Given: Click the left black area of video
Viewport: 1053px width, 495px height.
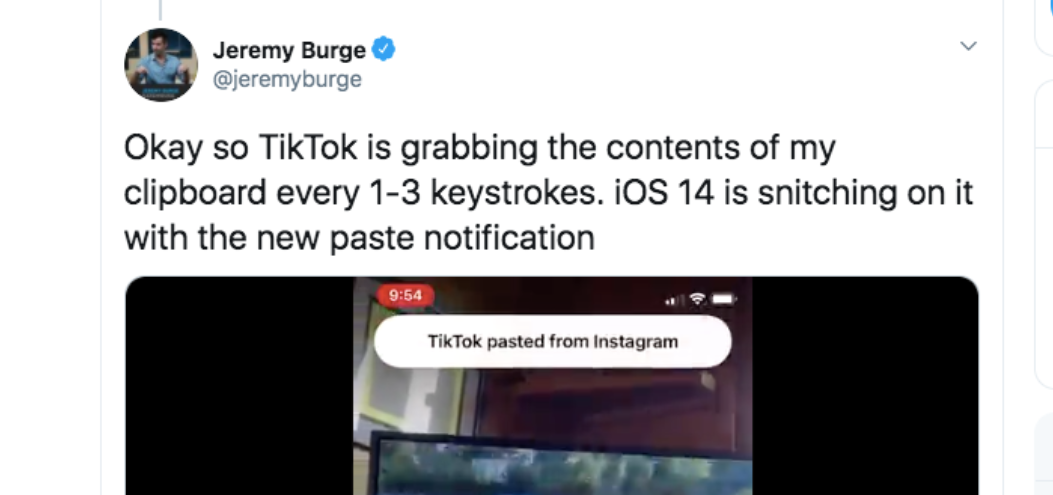Looking at the screenshot, I should point(240,386).
